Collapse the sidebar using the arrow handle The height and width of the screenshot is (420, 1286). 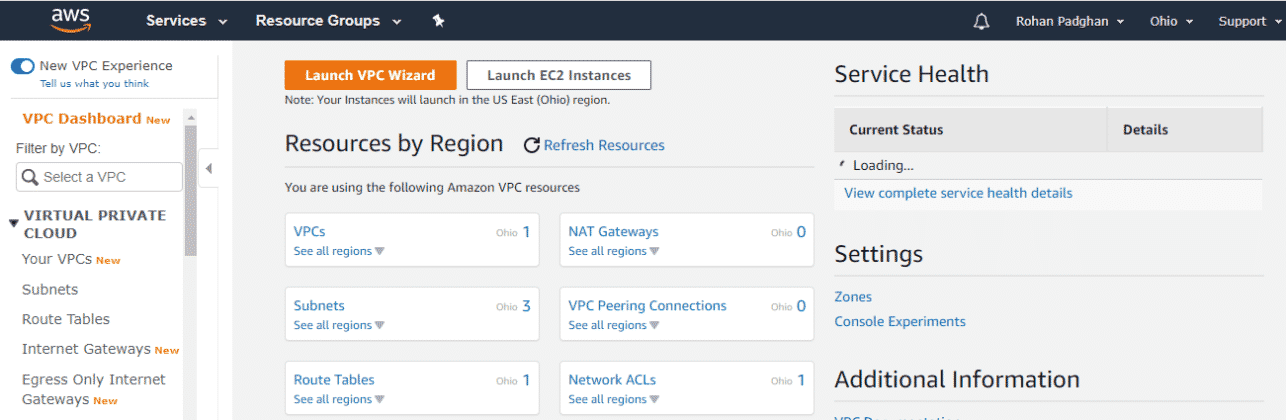tap(209, 169)
